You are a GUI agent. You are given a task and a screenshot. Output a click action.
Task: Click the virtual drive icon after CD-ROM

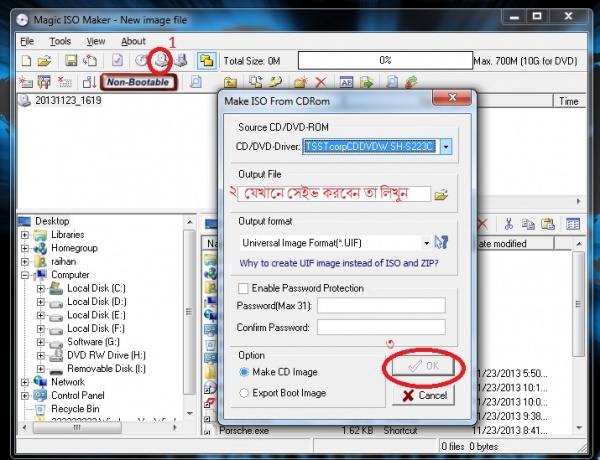[x=181, y=60]
